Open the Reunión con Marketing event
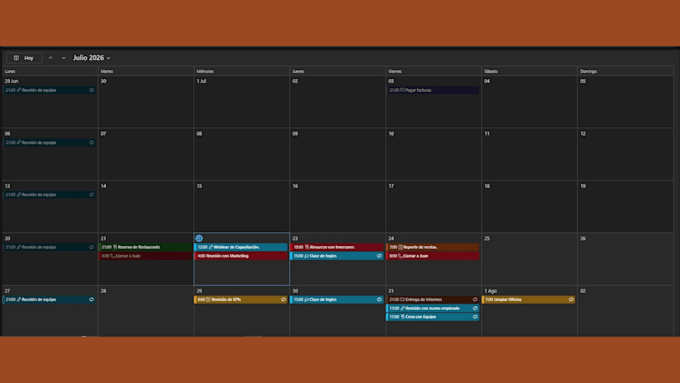Viewport: 680px width, 383px height. [242, 256]
